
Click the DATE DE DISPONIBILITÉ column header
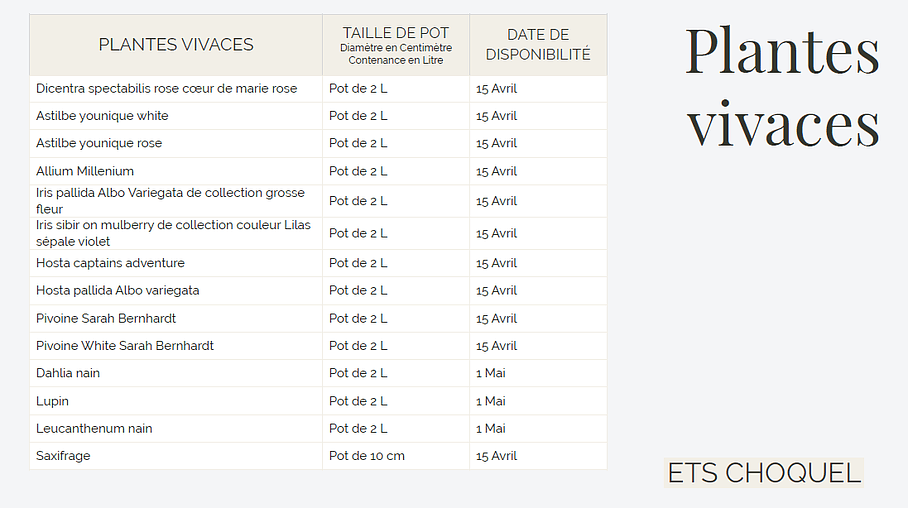click(x=538, y=45)
